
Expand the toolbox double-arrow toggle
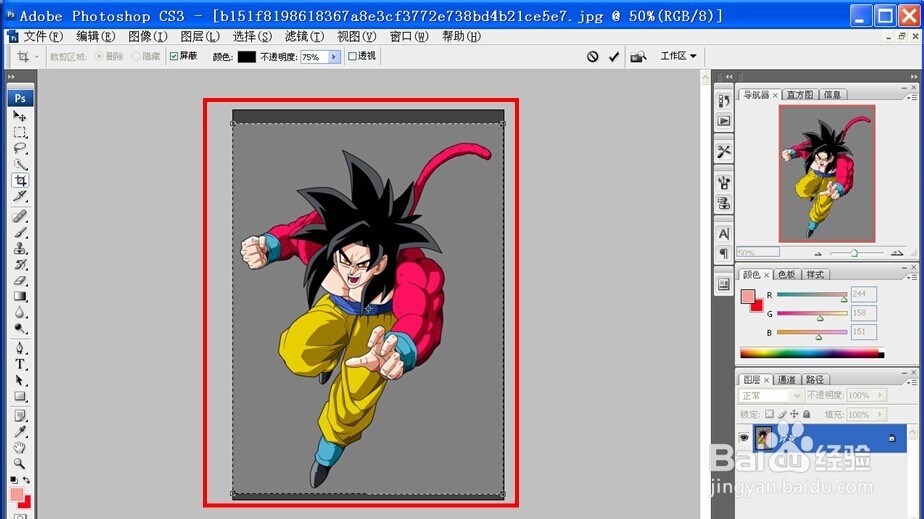pos(11,77)
